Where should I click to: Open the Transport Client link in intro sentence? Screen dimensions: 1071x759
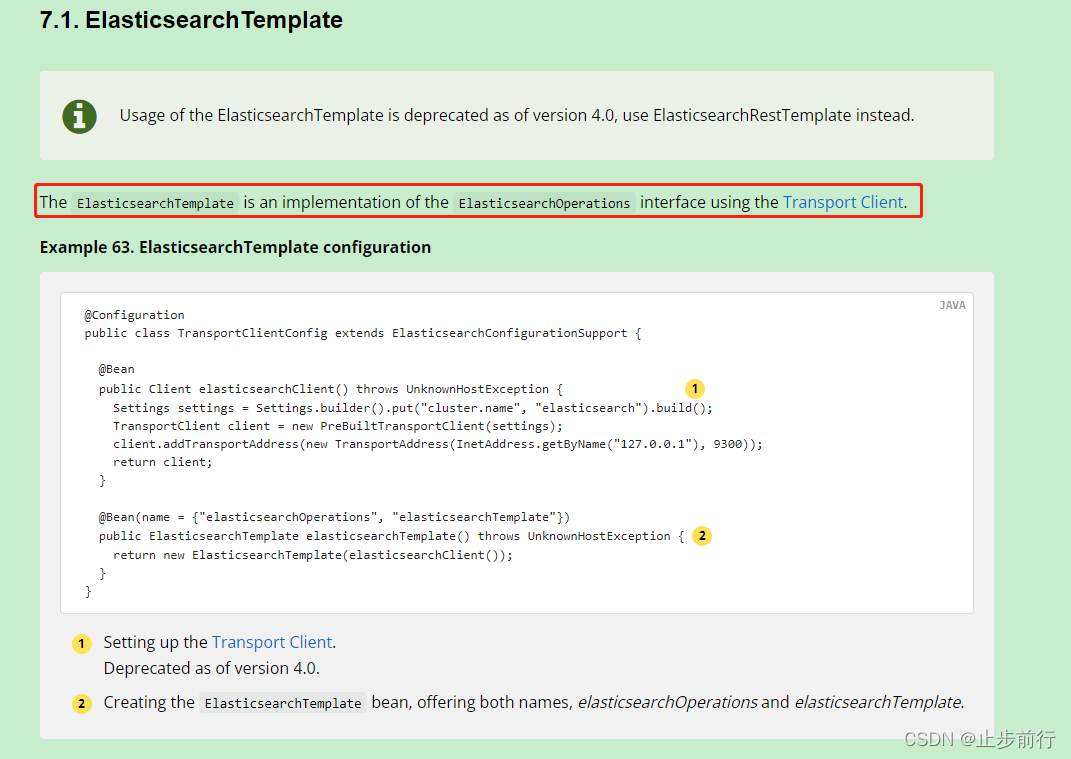[x=844, y=202]
